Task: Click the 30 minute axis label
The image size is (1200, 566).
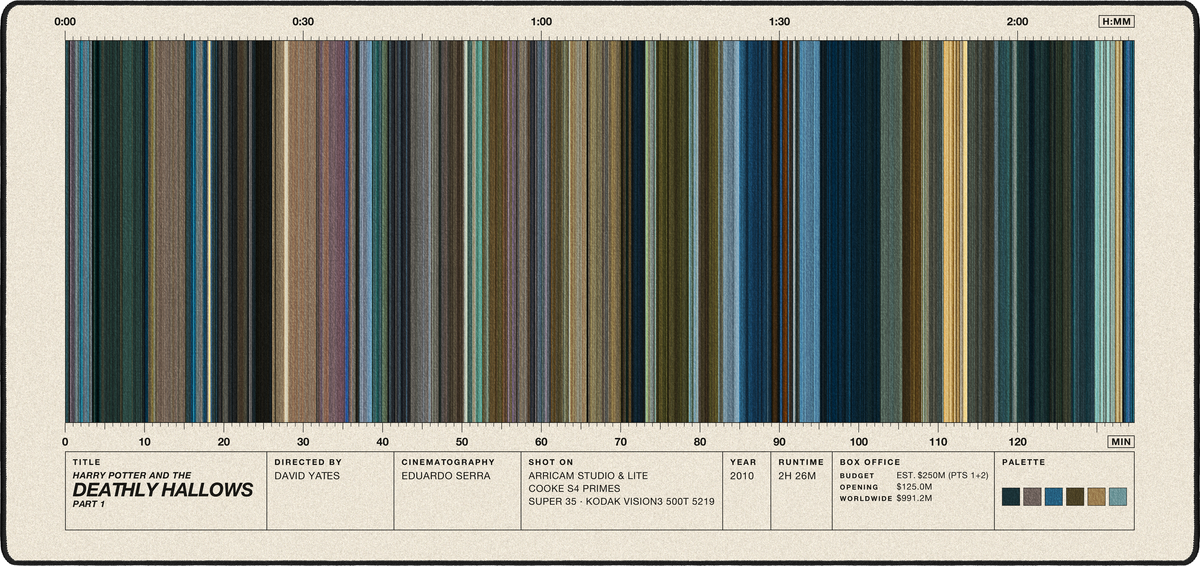Action: [x=303, y=441]
